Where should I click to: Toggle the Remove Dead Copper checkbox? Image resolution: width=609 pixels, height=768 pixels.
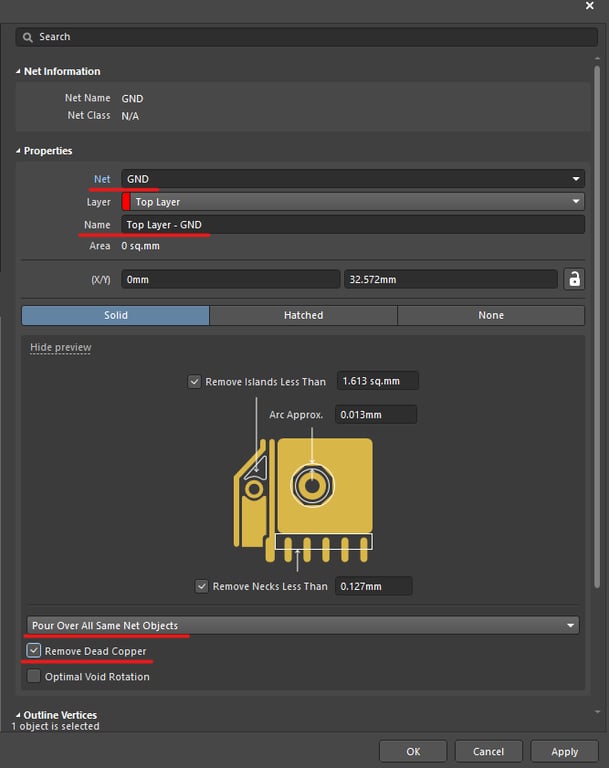click(x=34, y=650)
